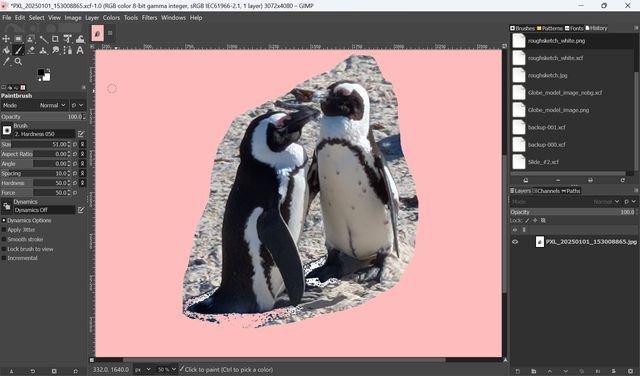640x376 pixels.
Task: Lower the layer one step
Action: (x=566, y=371)
